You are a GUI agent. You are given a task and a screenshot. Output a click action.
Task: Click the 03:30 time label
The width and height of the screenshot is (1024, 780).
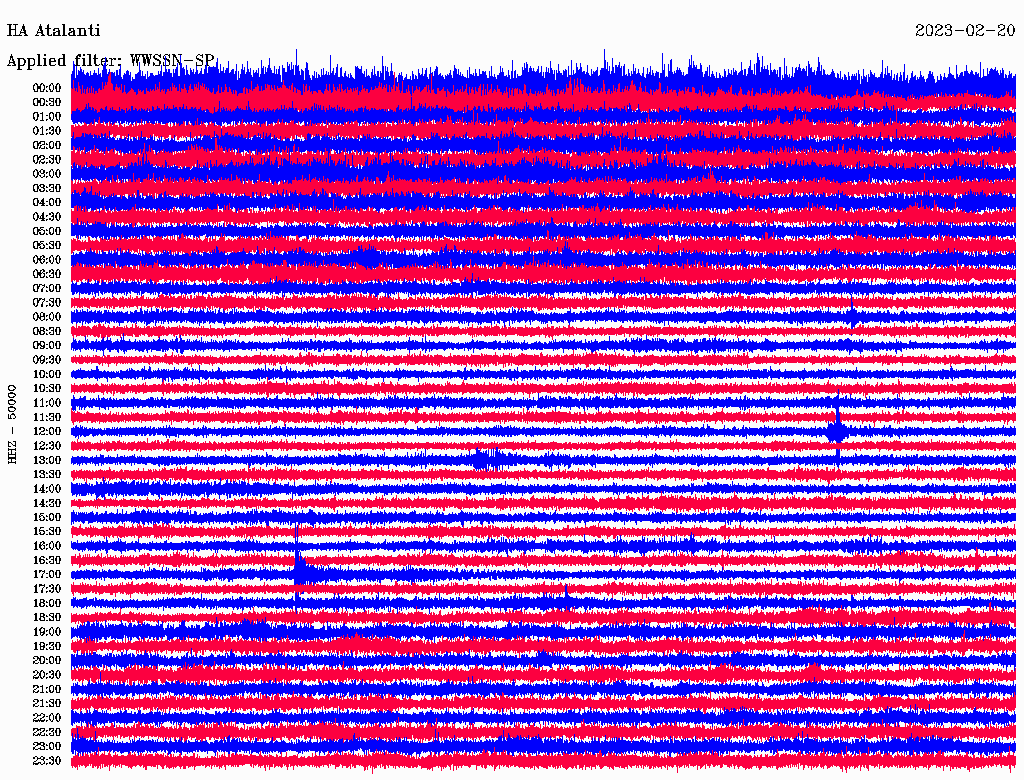[x=47, y=188]
